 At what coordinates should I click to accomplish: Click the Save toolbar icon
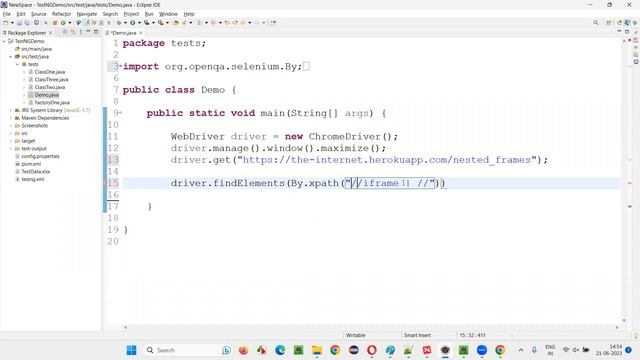19,23
